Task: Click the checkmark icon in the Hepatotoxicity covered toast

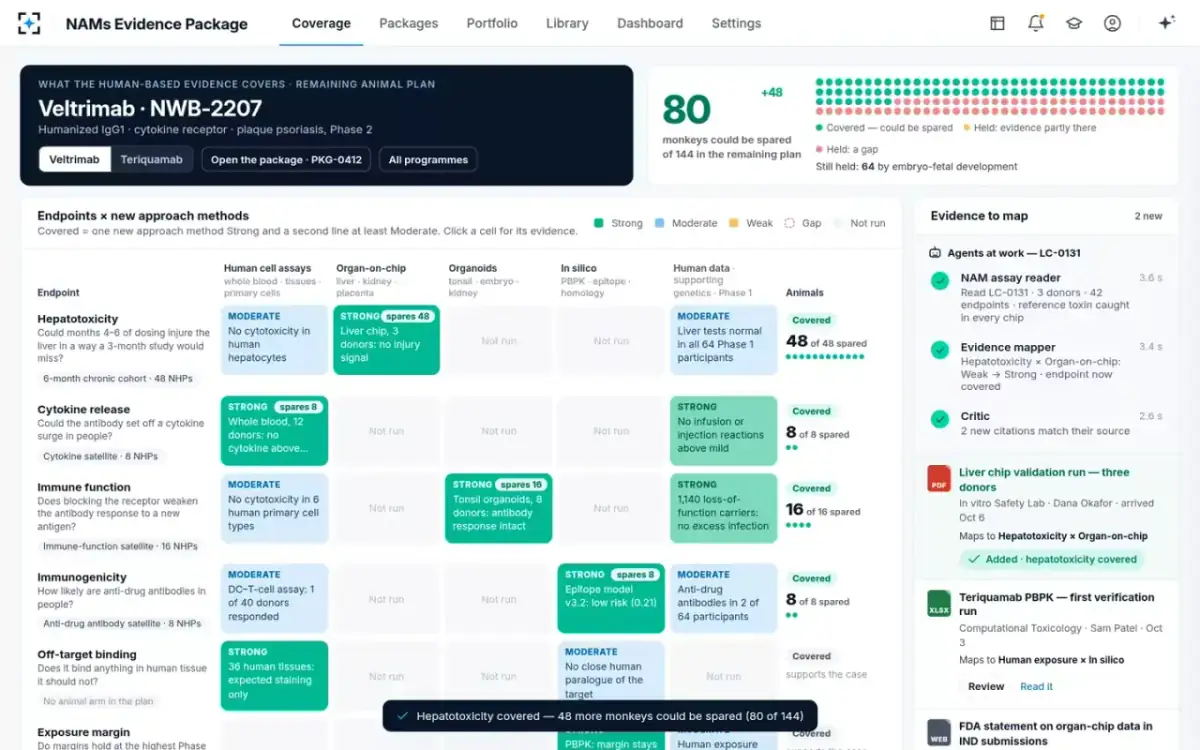Action: (x=402, y=716)
